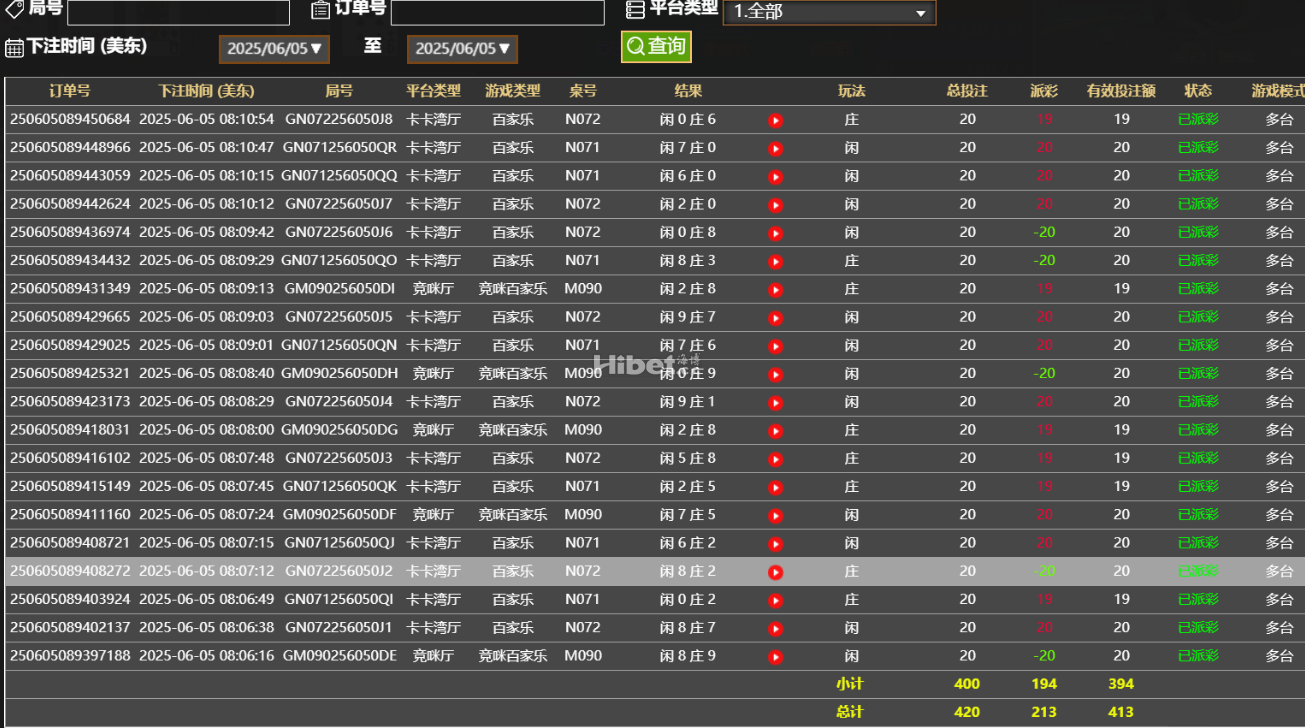Click calendar icon beside 下注时间 label

pos(14,47)
